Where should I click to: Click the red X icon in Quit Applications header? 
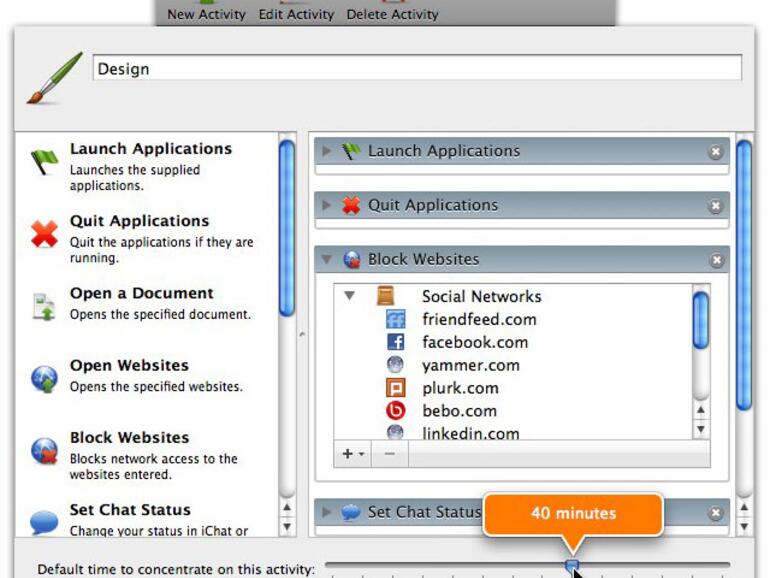pyautogui.click(x=351, y=205)
